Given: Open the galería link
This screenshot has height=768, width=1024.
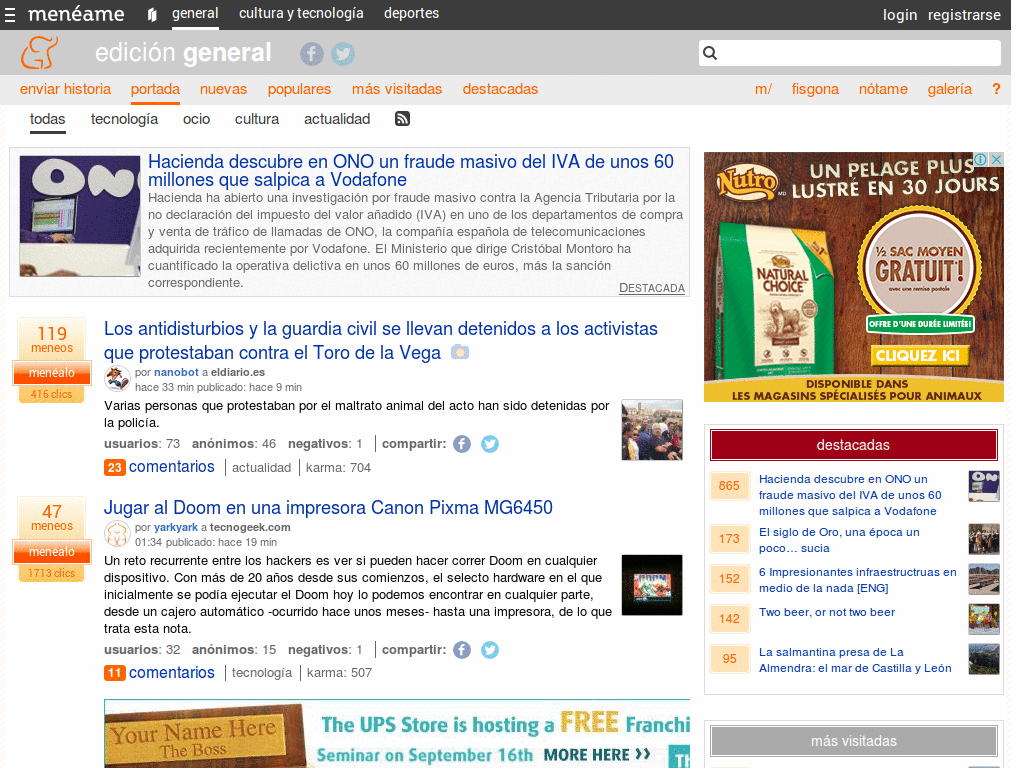Looking at the screenshot, I should click(950, 89).
